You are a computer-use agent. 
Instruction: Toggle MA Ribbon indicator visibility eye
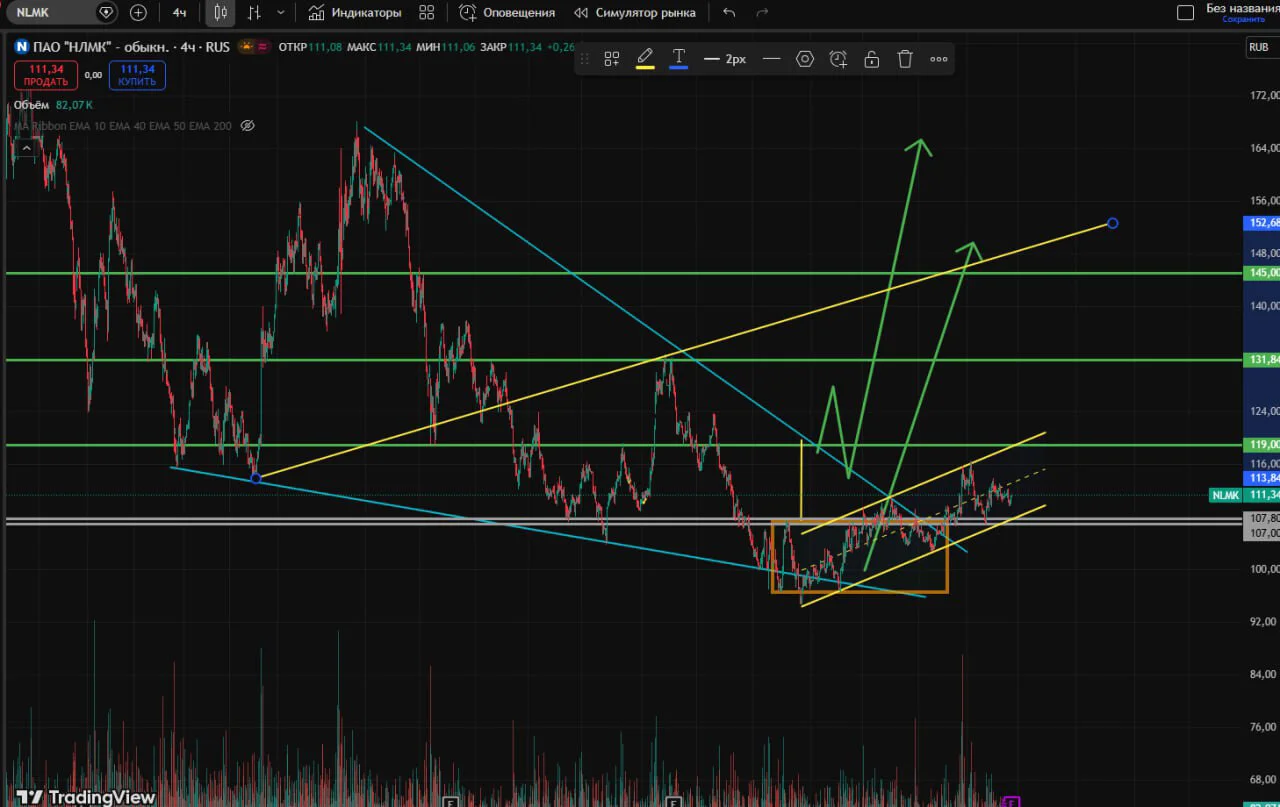248,126
